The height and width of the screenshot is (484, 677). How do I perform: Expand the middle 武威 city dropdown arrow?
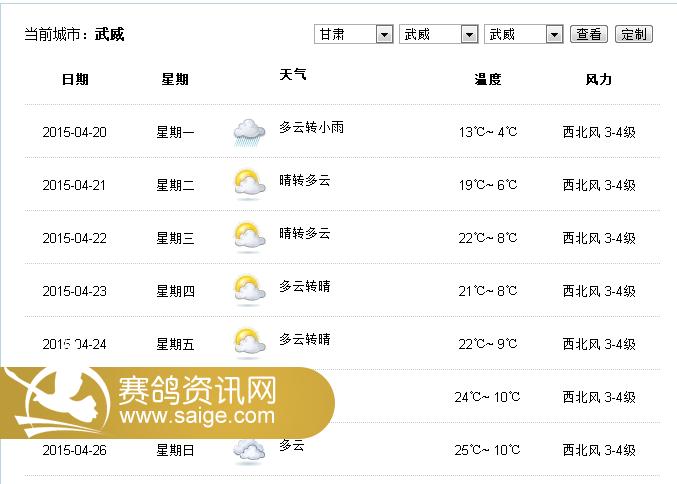[x=469, y=34]
